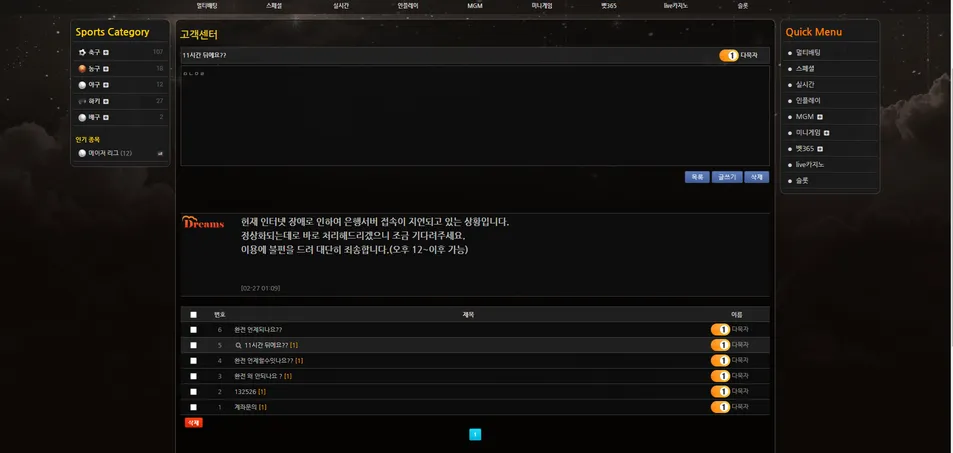Image resolution: width=953 pixels, height=453 pixels.
Task: Select 멀티배팅 in the Quick Menu
Action: (x=808, y=52)
